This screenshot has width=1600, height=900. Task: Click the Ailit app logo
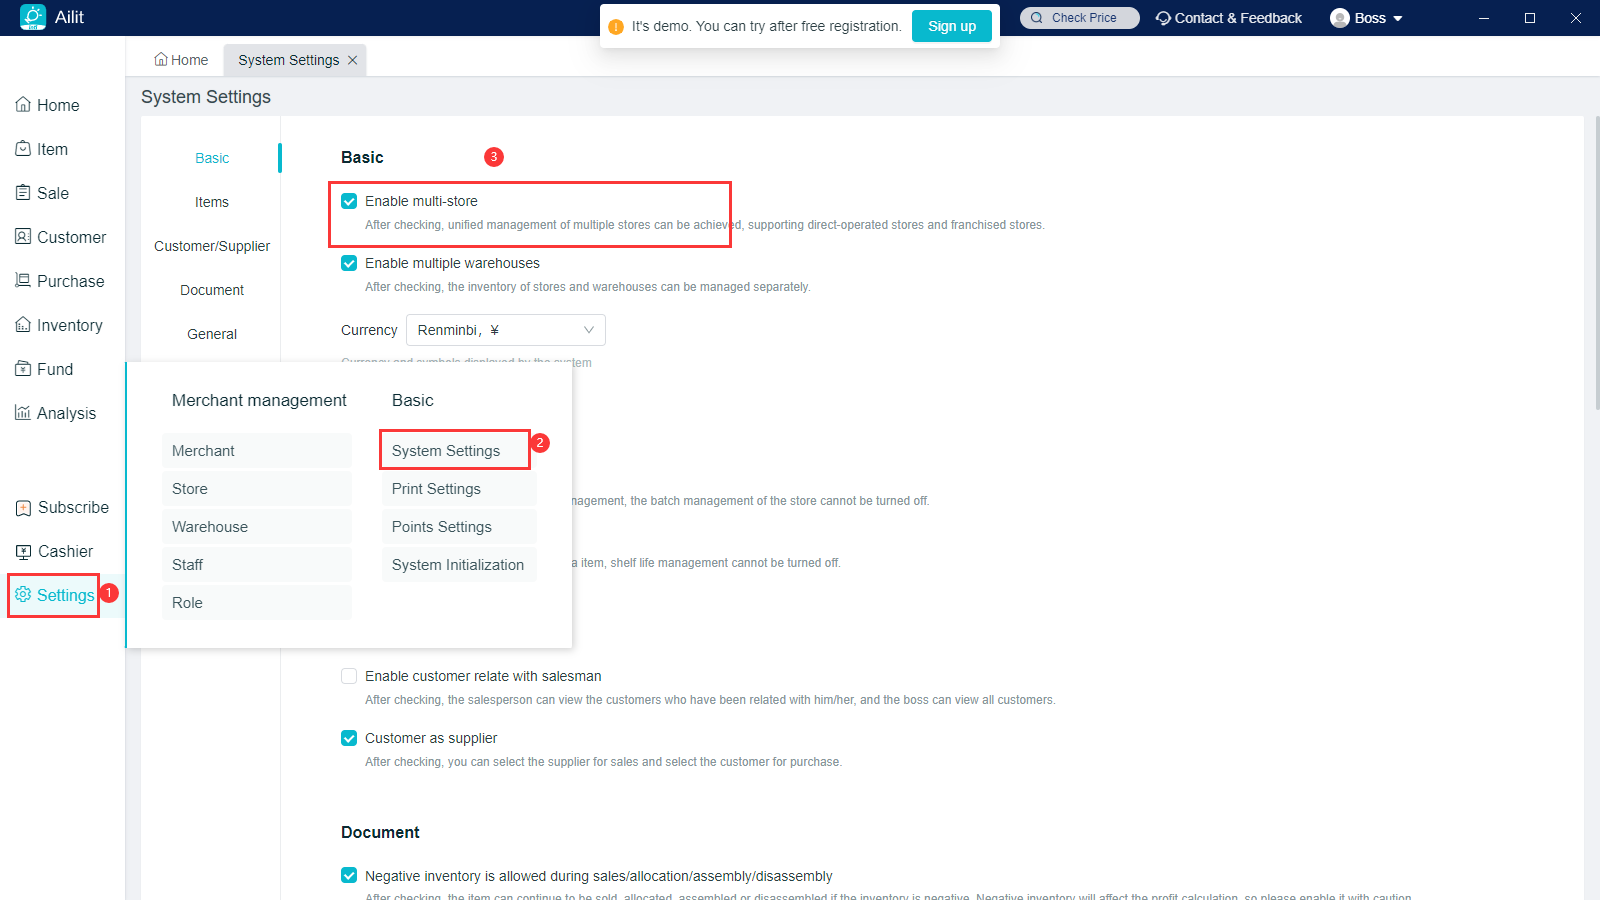[x=33, y=17]
